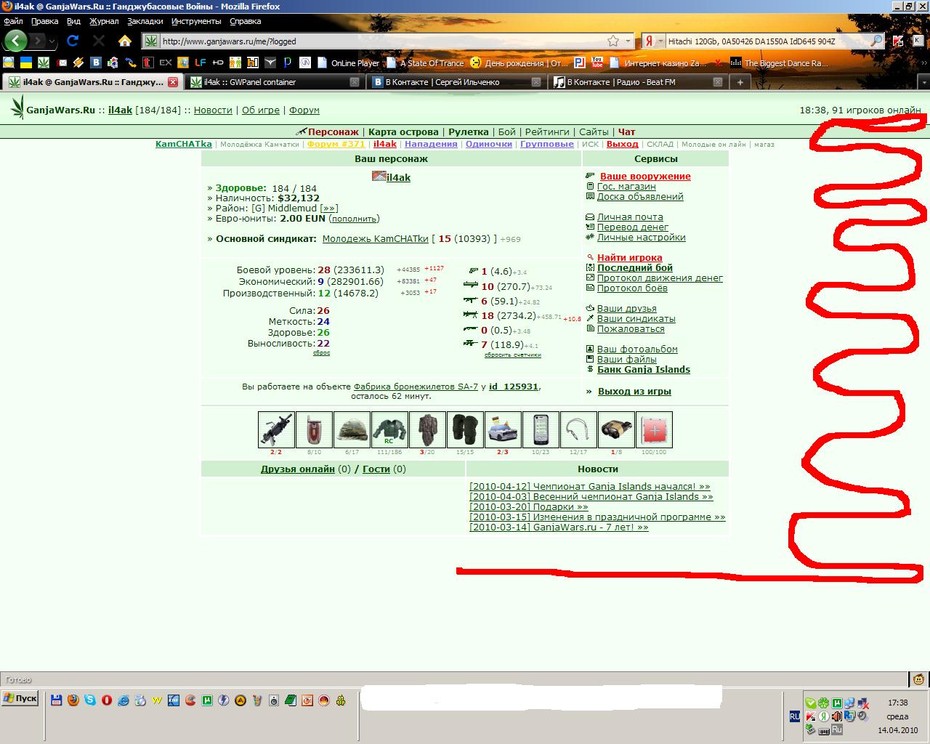Open the binoculars inventory item 1/8
This screenshot has width=930, height=744.
pyautogui.click(x=616, y=429)
